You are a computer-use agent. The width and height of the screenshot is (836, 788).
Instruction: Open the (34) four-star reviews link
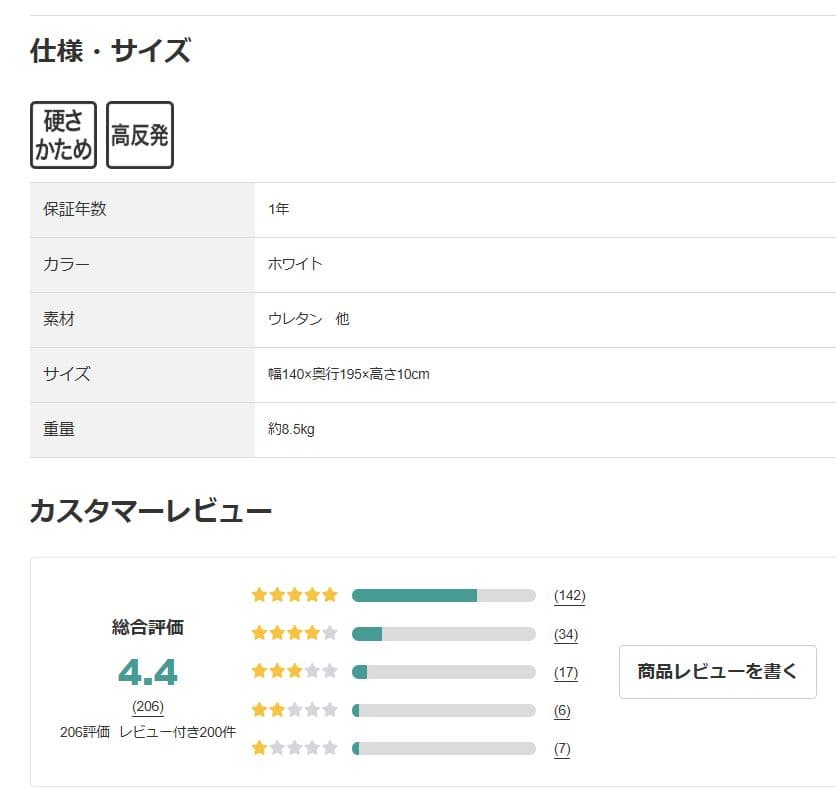pyautogui.click(x=566, y=634)
